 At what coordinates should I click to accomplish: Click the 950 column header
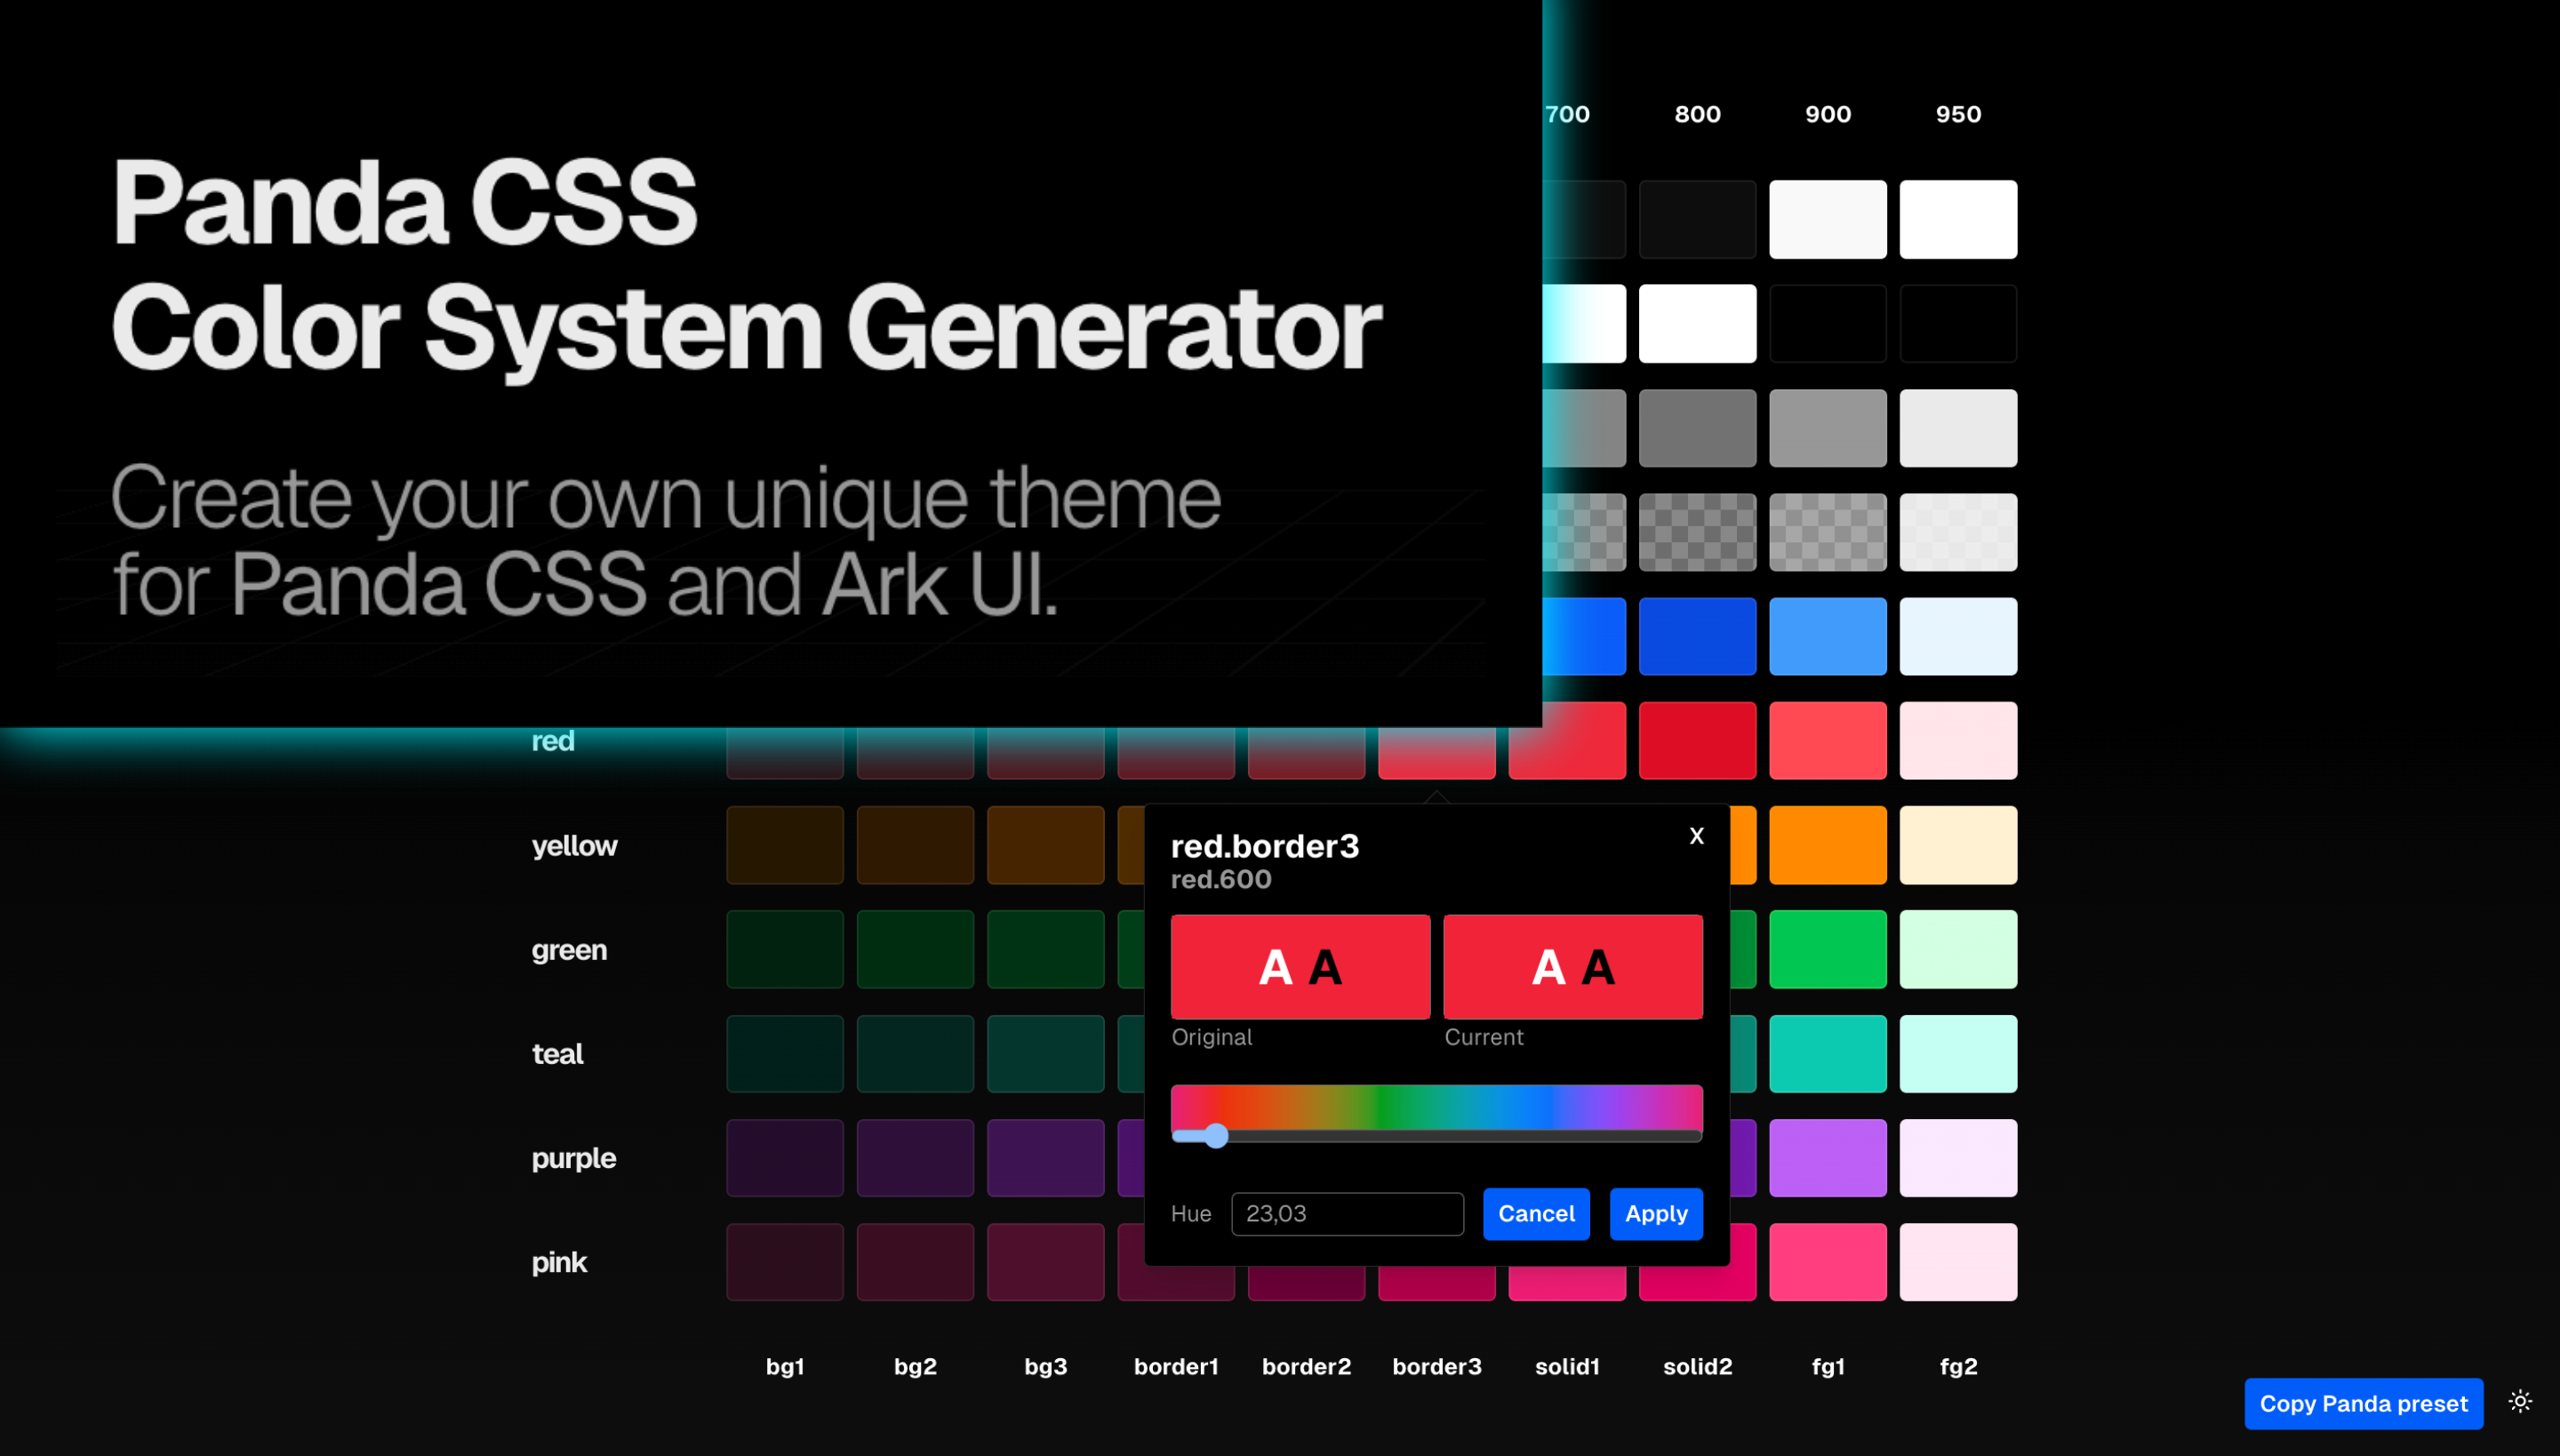coord(1958,114)
